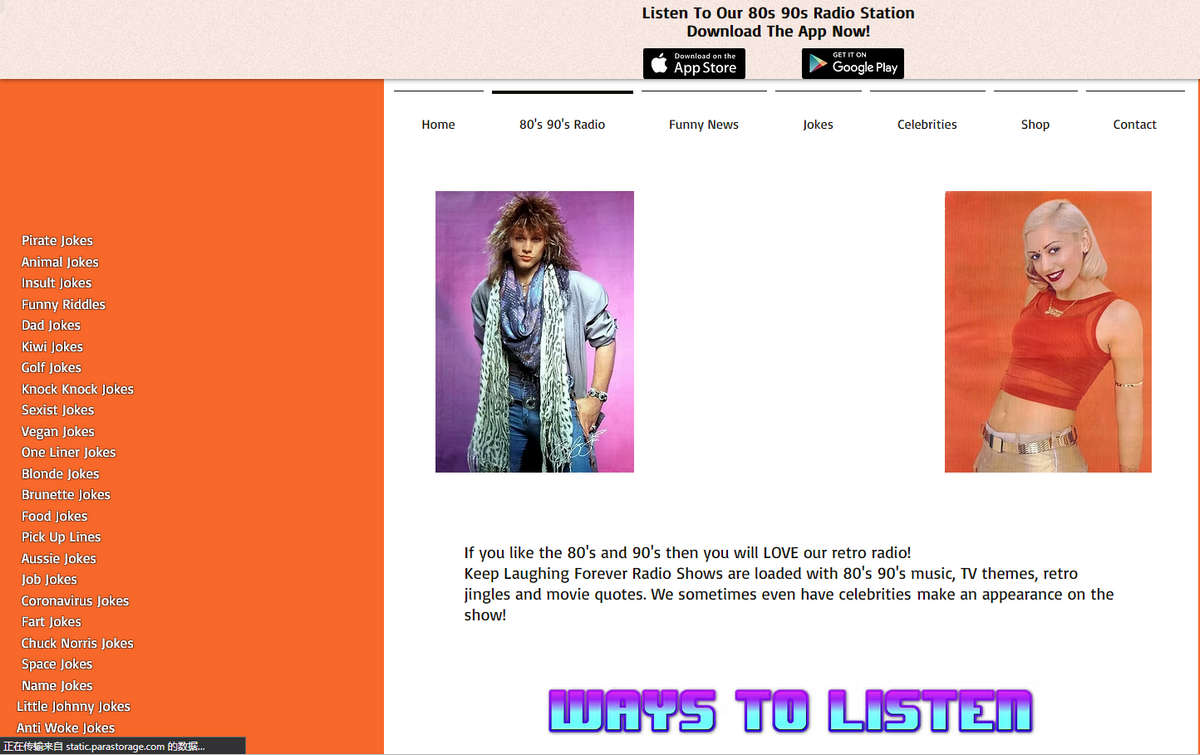Open Animal Jokes link
Viewport: 1200px width, 755px height.
[x=60, y=262]
